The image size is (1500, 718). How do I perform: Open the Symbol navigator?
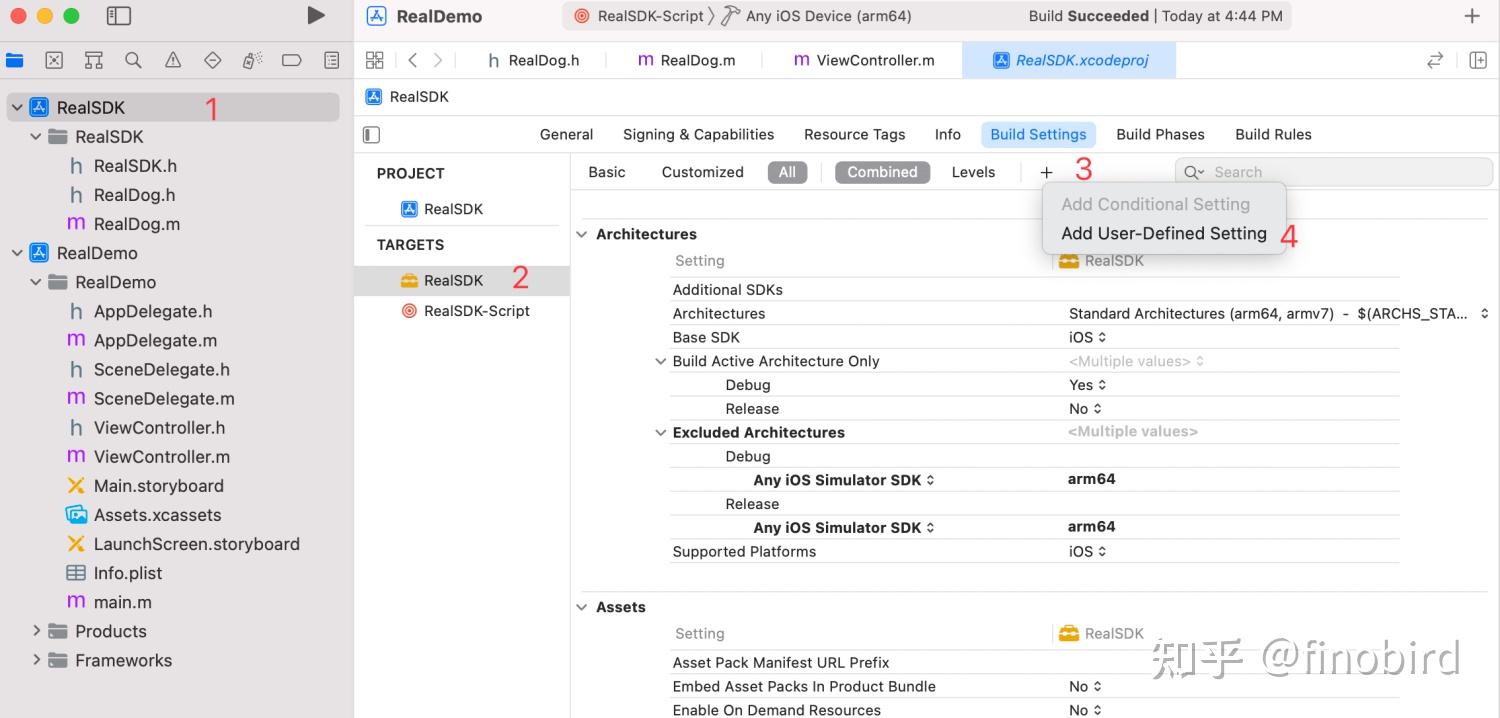93,60
